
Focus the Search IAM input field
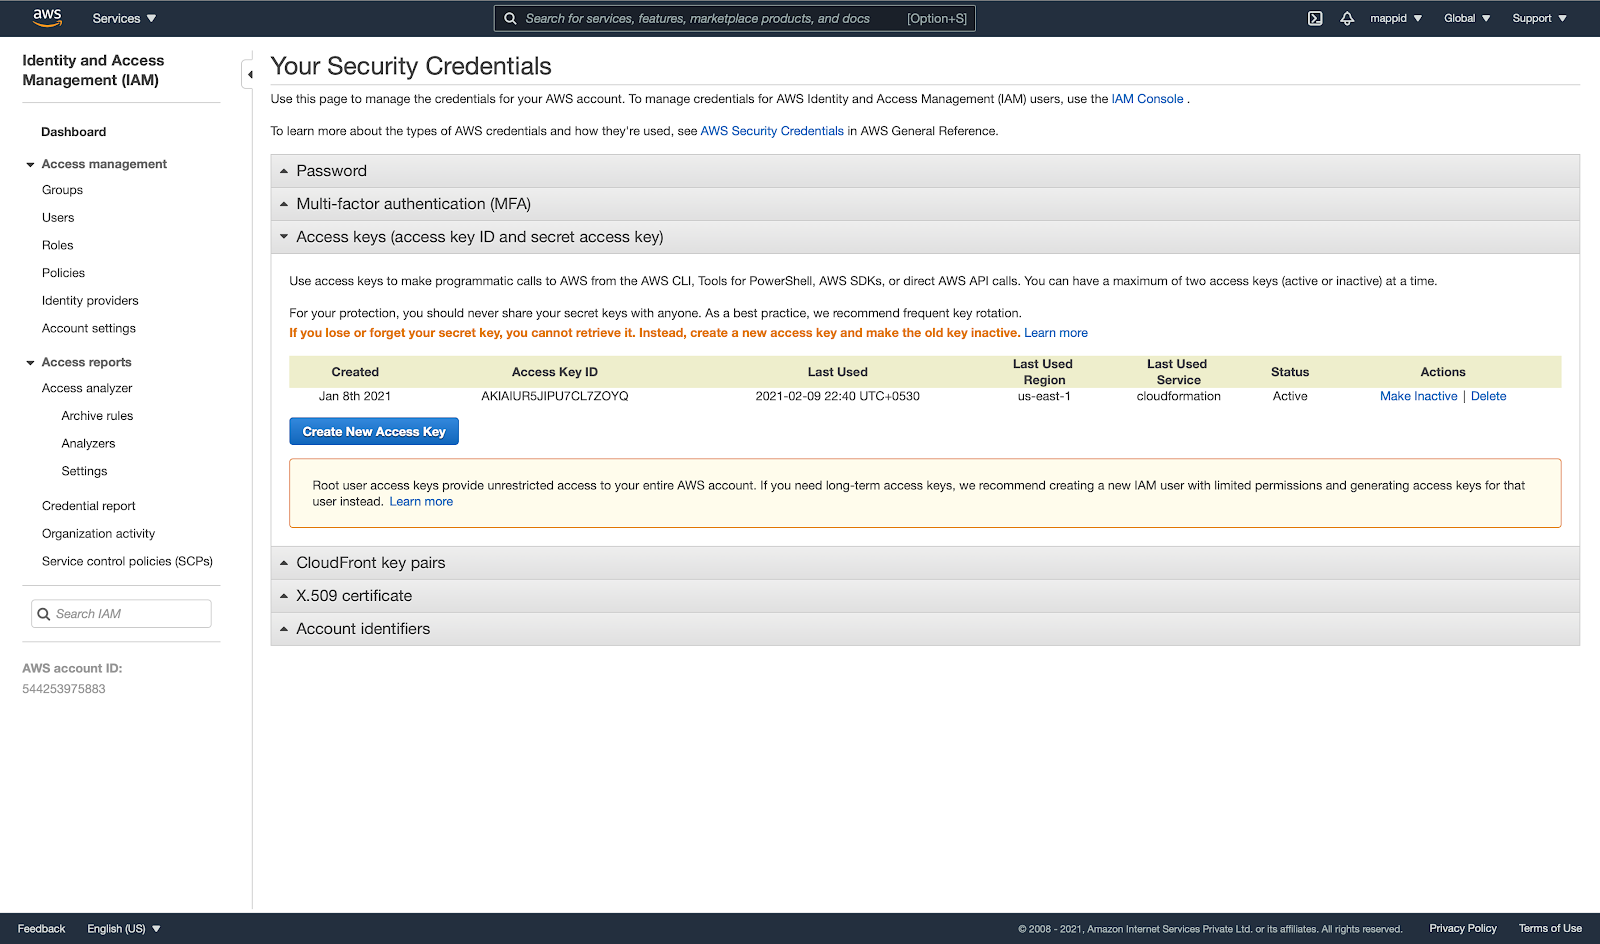121,614
